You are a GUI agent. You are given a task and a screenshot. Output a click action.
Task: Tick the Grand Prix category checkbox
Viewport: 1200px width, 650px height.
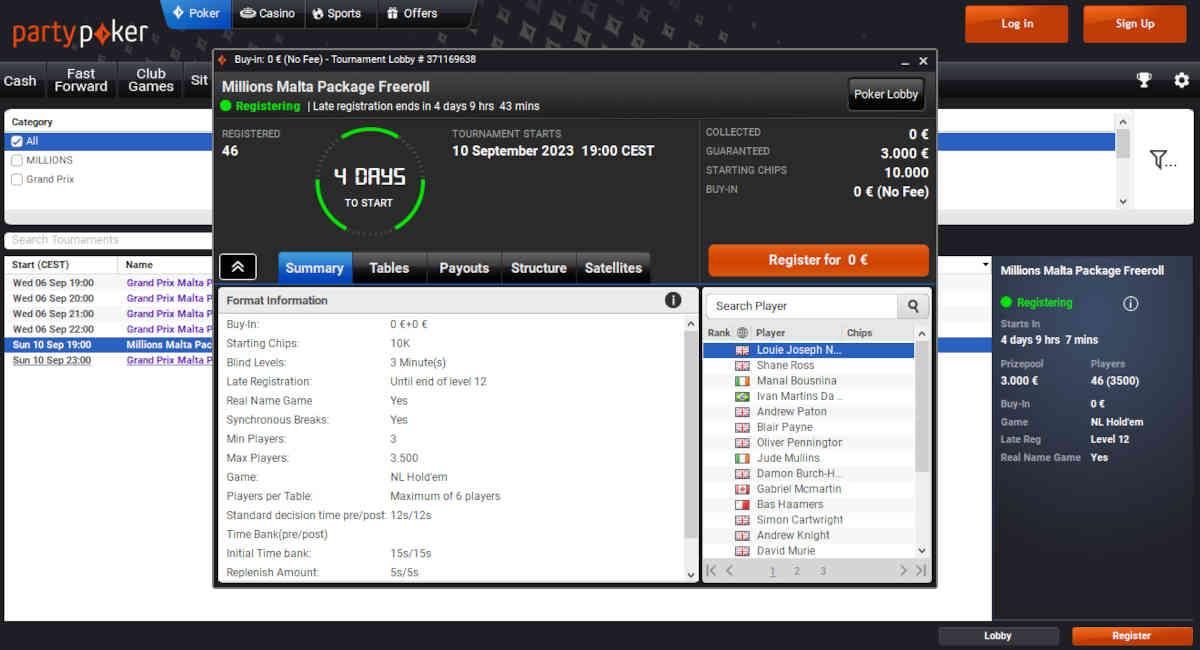coord(16,179)
